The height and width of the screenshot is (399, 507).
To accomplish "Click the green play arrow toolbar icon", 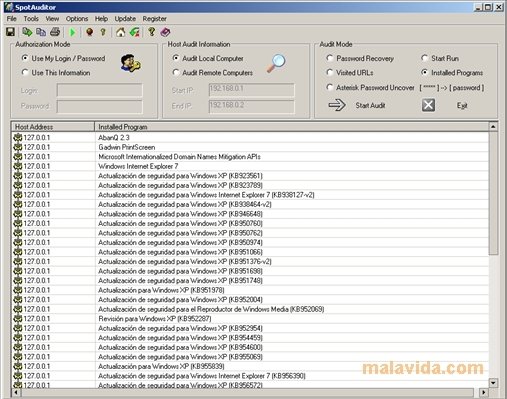I will pyautogui.click(x=72, y=32).
